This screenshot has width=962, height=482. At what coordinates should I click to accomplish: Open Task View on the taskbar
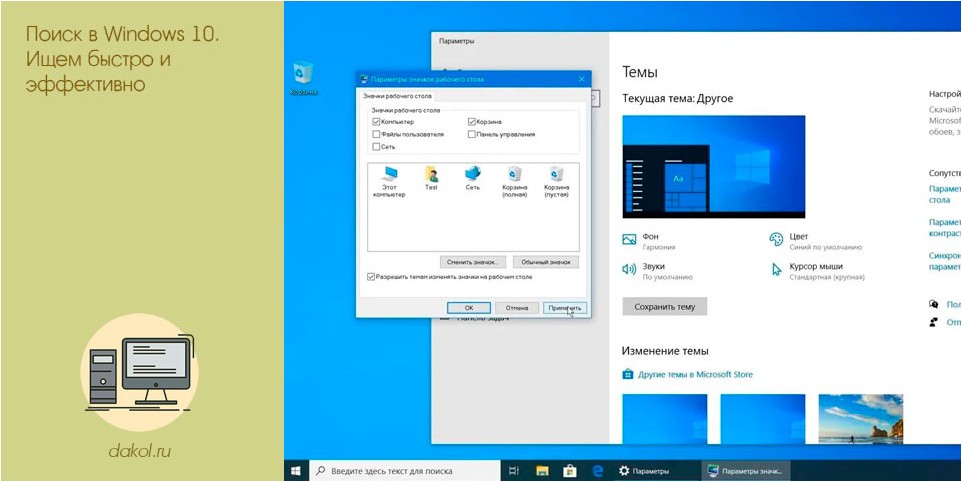(514, 471)
